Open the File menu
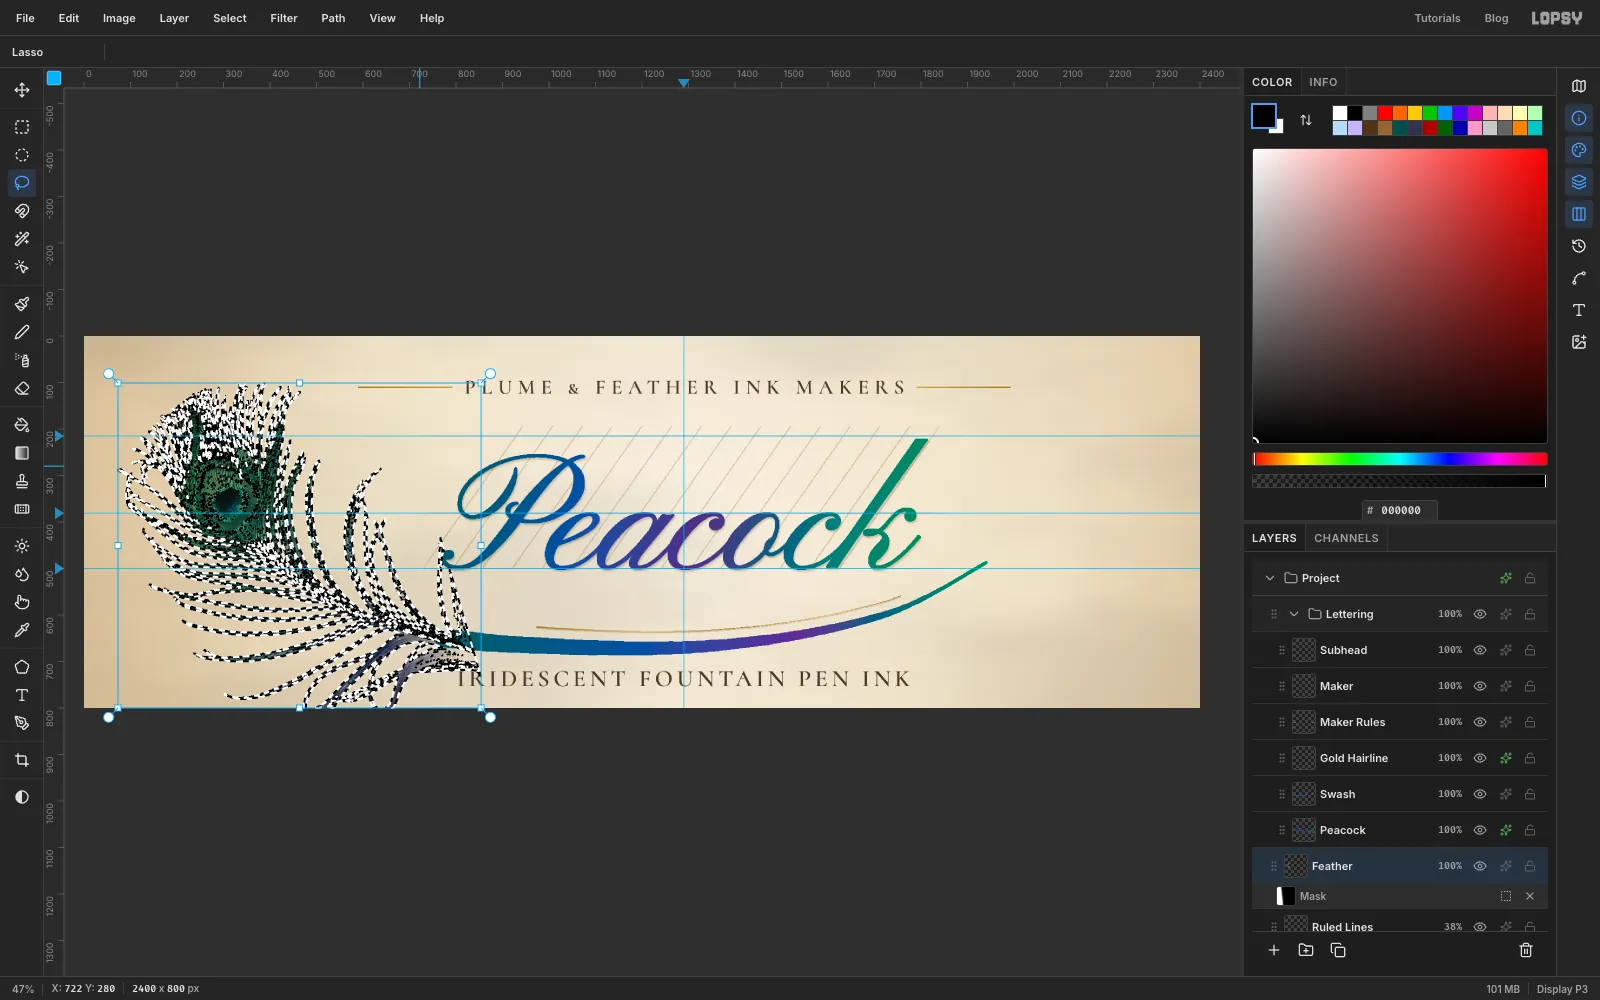 25,18
